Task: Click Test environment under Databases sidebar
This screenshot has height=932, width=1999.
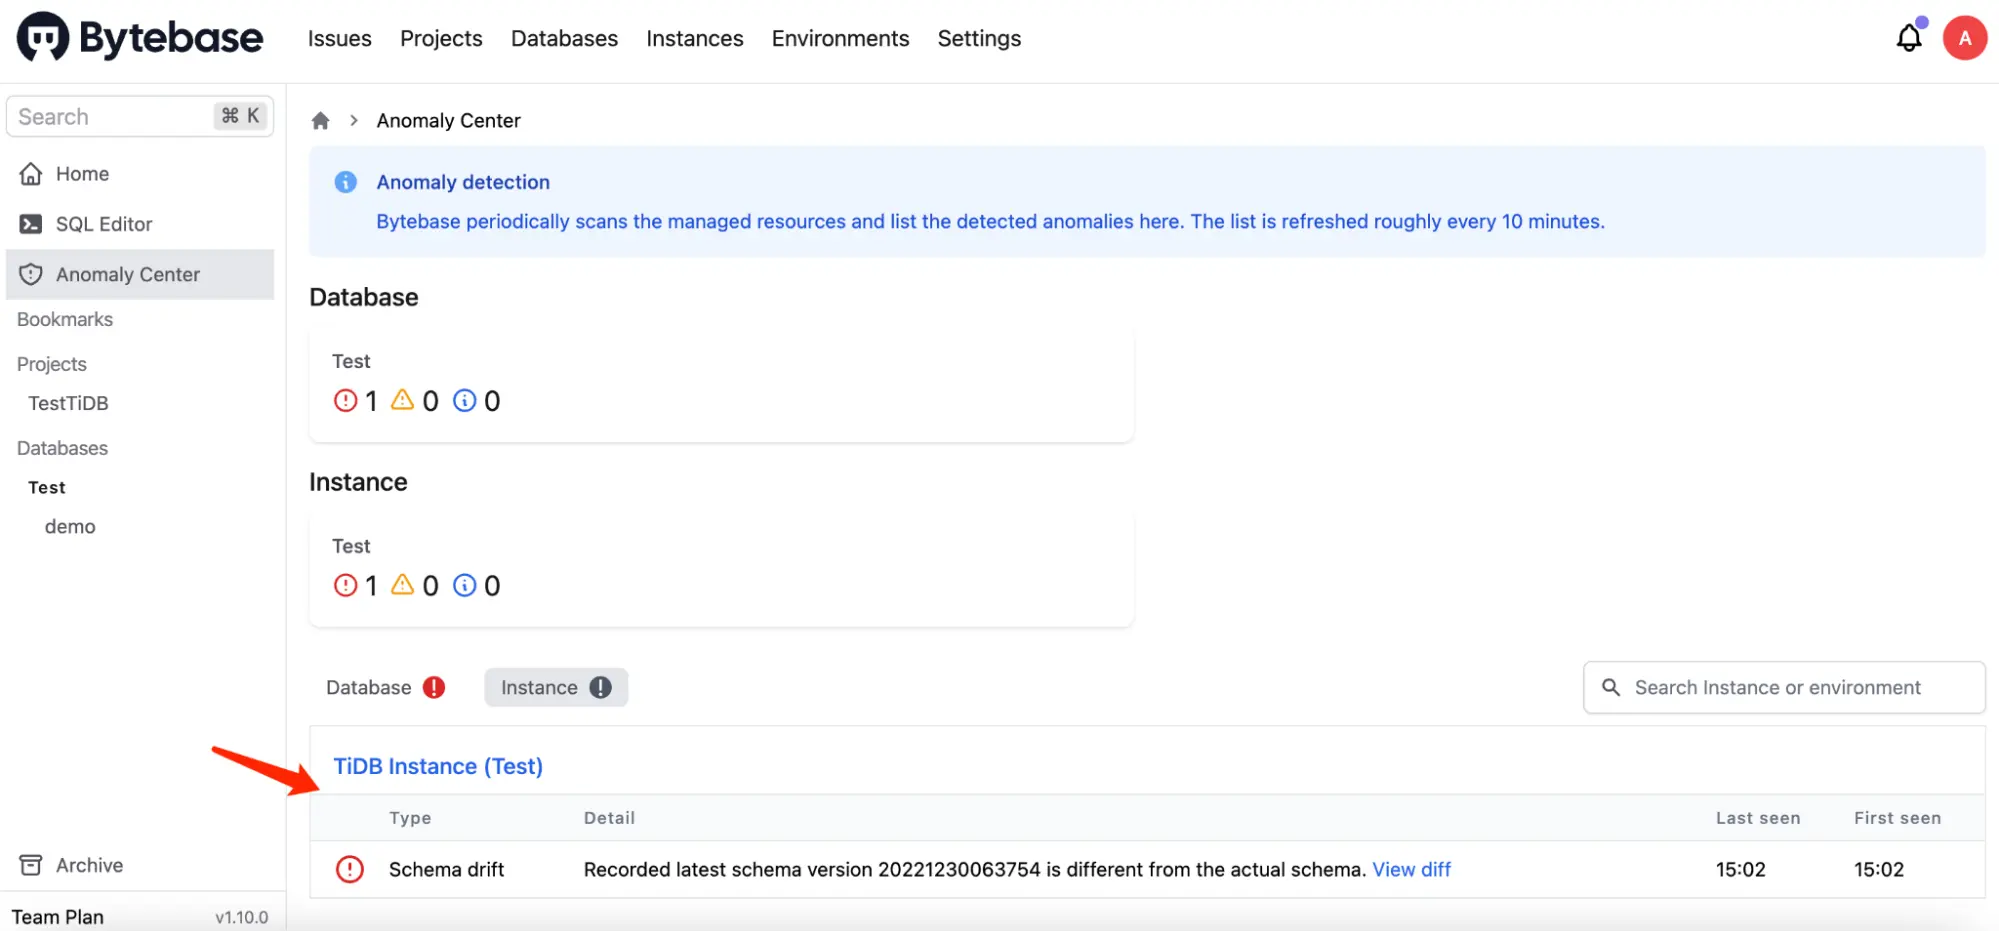Action: [46, 488]
